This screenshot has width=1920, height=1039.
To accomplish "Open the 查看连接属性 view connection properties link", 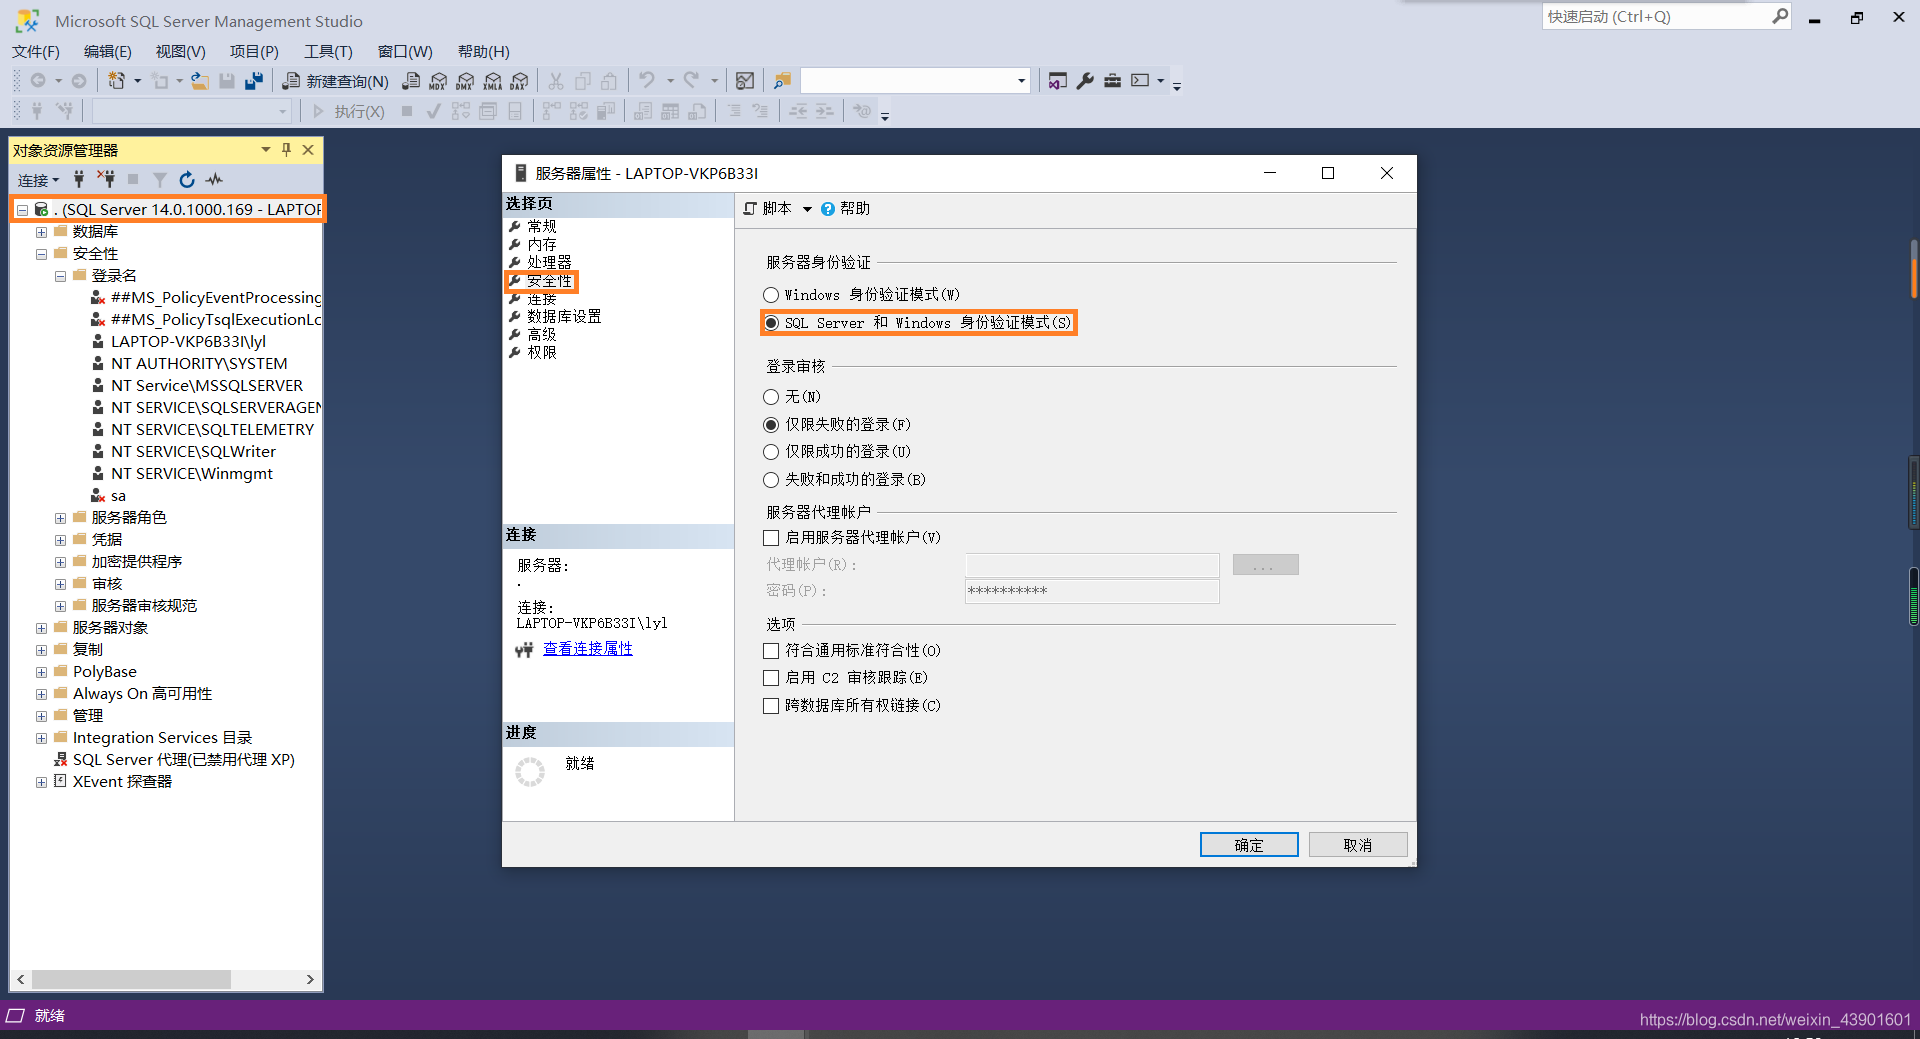I will [x=588, y=649].
